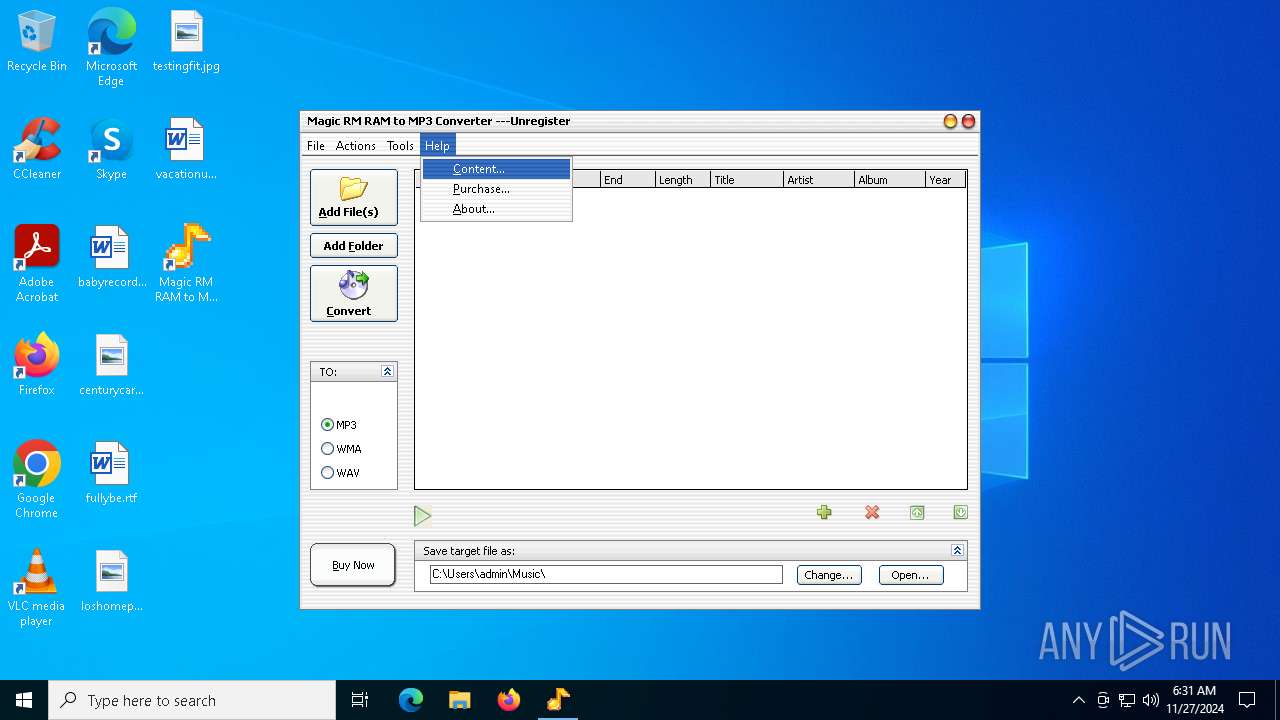
Task: Click the Title column header
Action: click(x=747, y=180)
